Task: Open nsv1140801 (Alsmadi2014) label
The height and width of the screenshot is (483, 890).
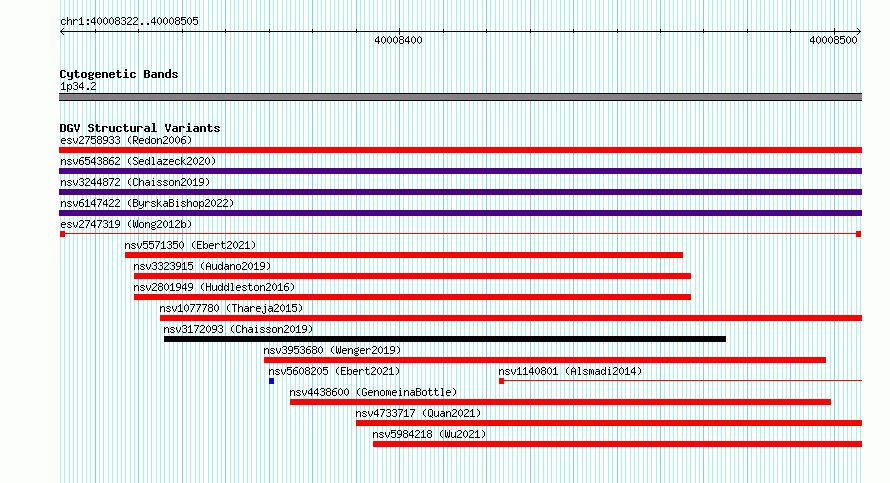Action: pyautogui.click(x=570, y=371)
